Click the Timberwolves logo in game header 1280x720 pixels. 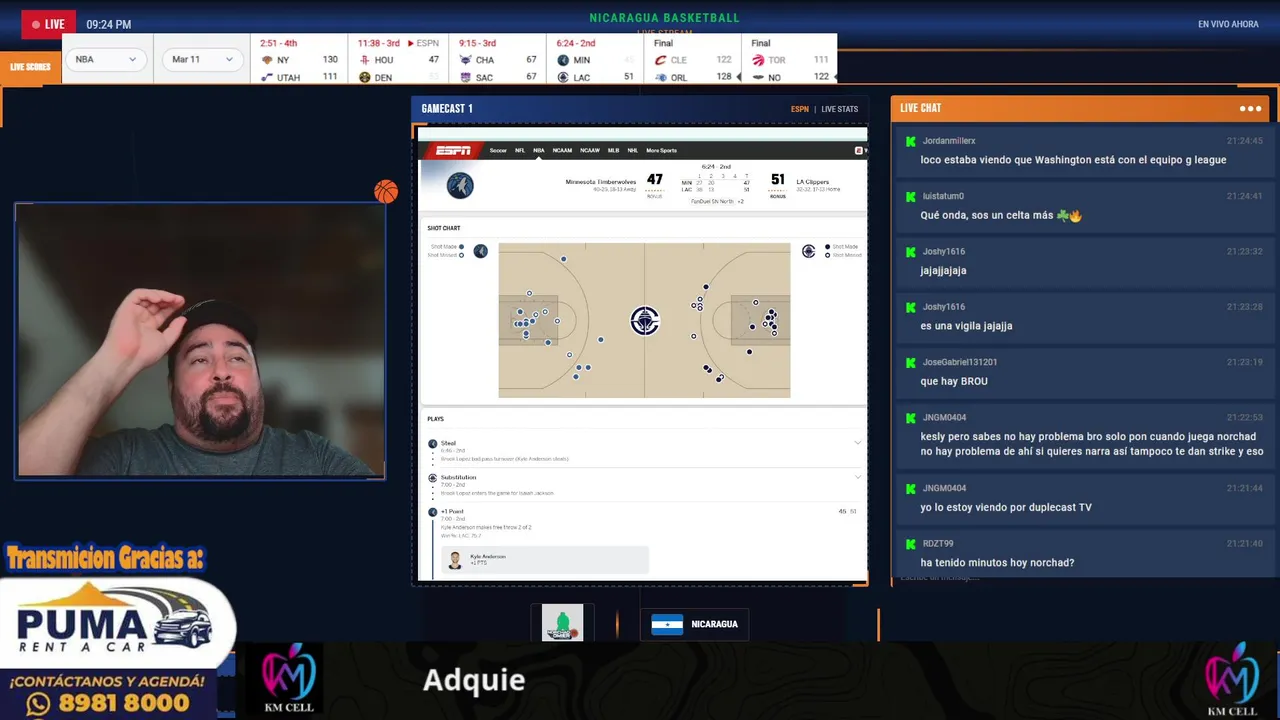click(459, 185)
